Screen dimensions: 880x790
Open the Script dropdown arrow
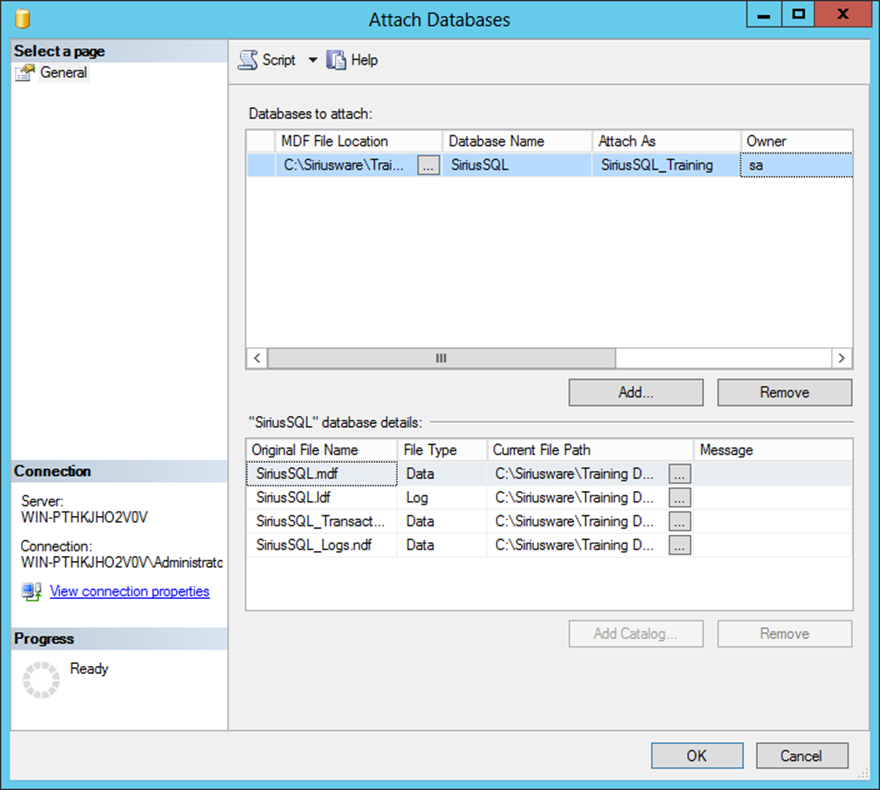(312, 60)
